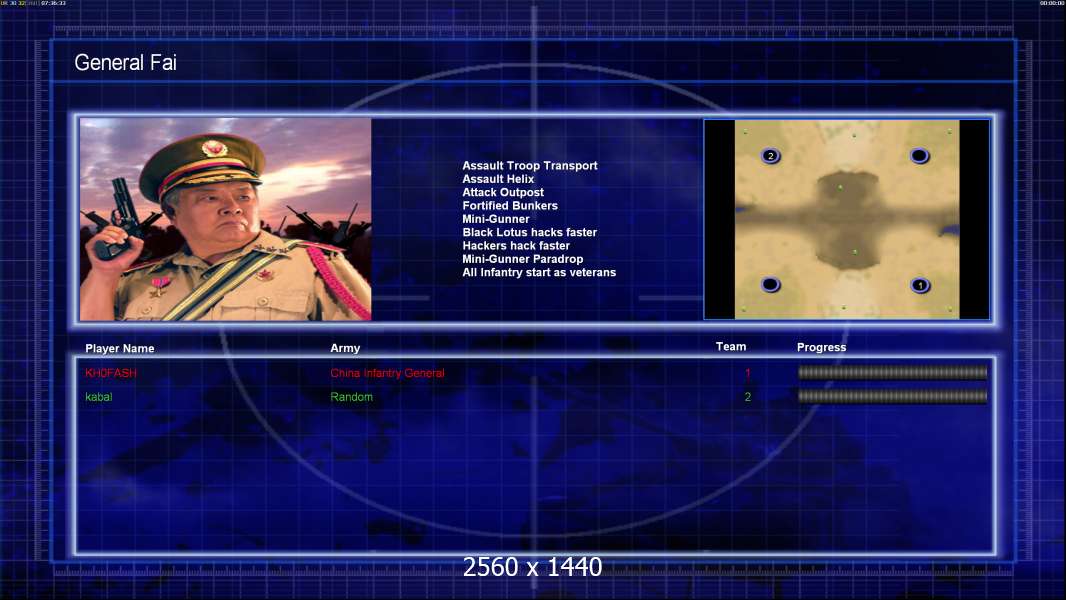The width and height of the screenshot is (1066, 600).
Task: Click the 'Progress' column header
Action: (821, 347)
